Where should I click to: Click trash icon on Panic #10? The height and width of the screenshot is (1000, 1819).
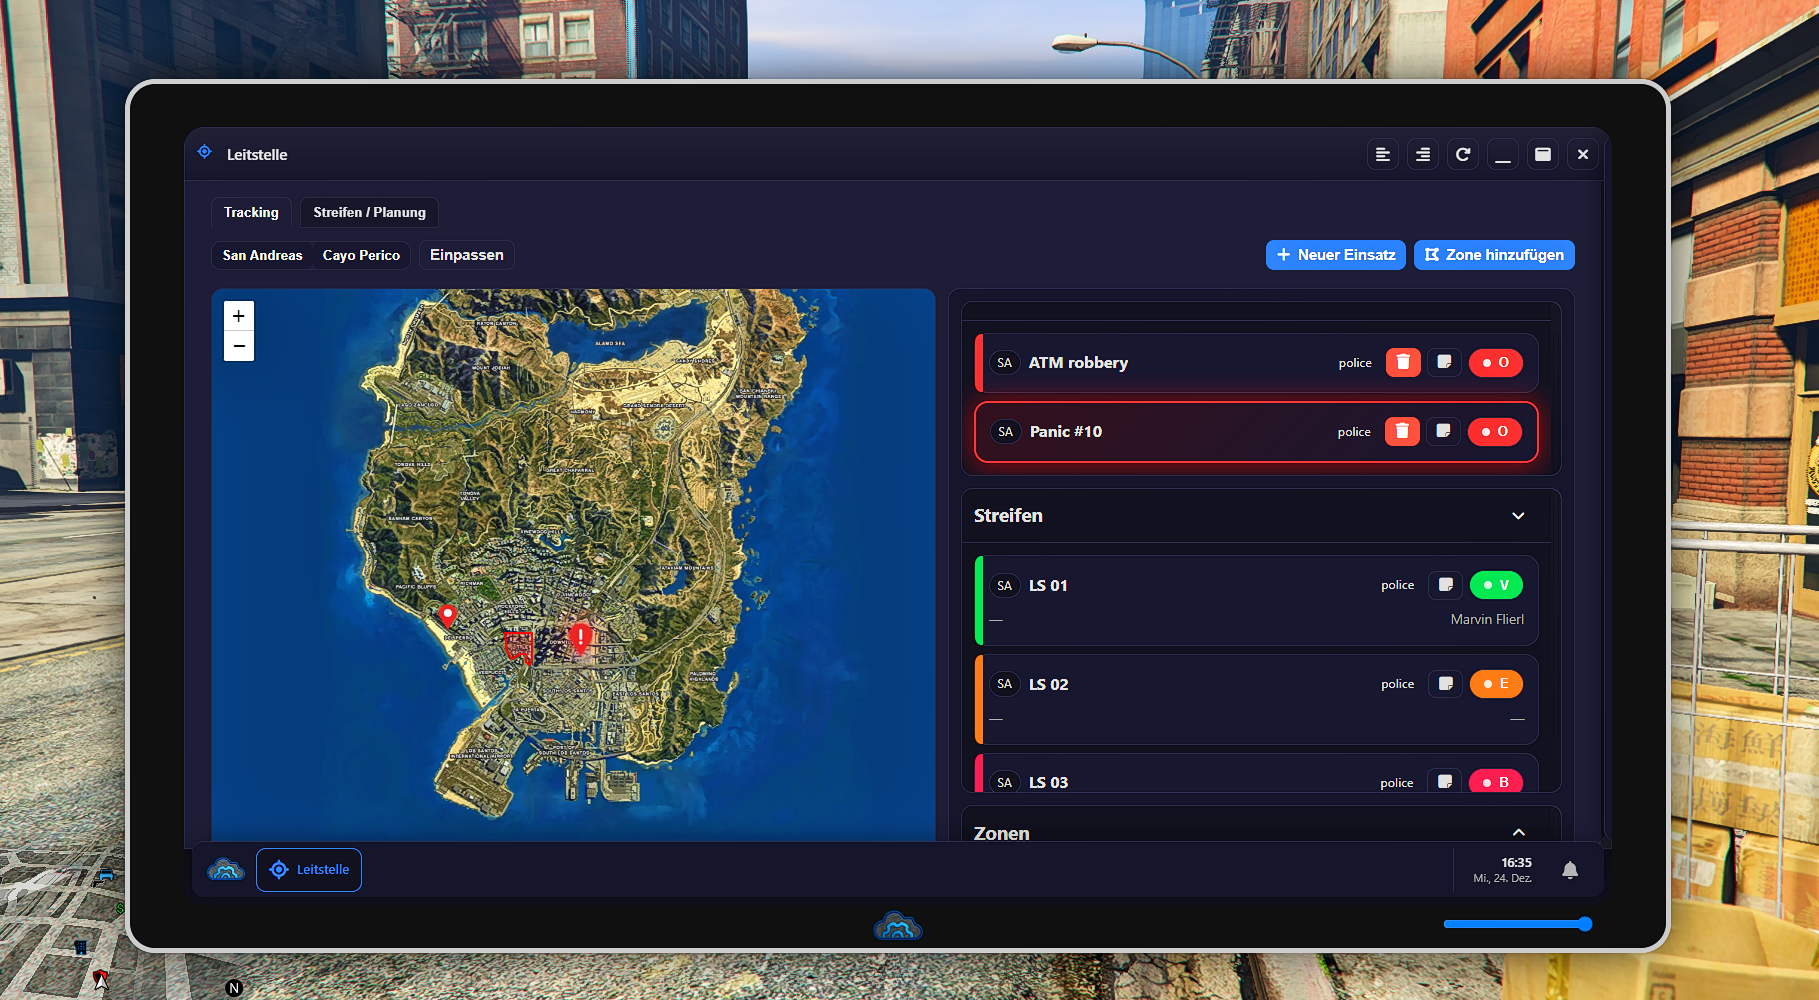coord(1402,432)
